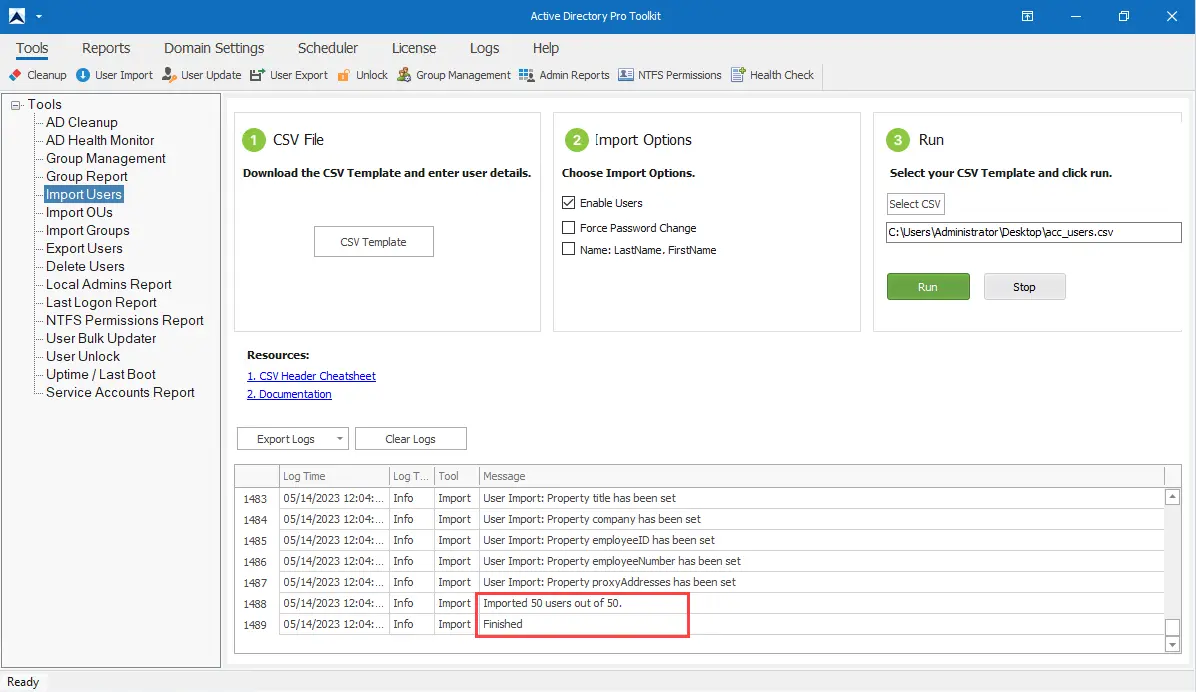
Task: Click the Clear Logs button
Action: (x=410, y=439)
